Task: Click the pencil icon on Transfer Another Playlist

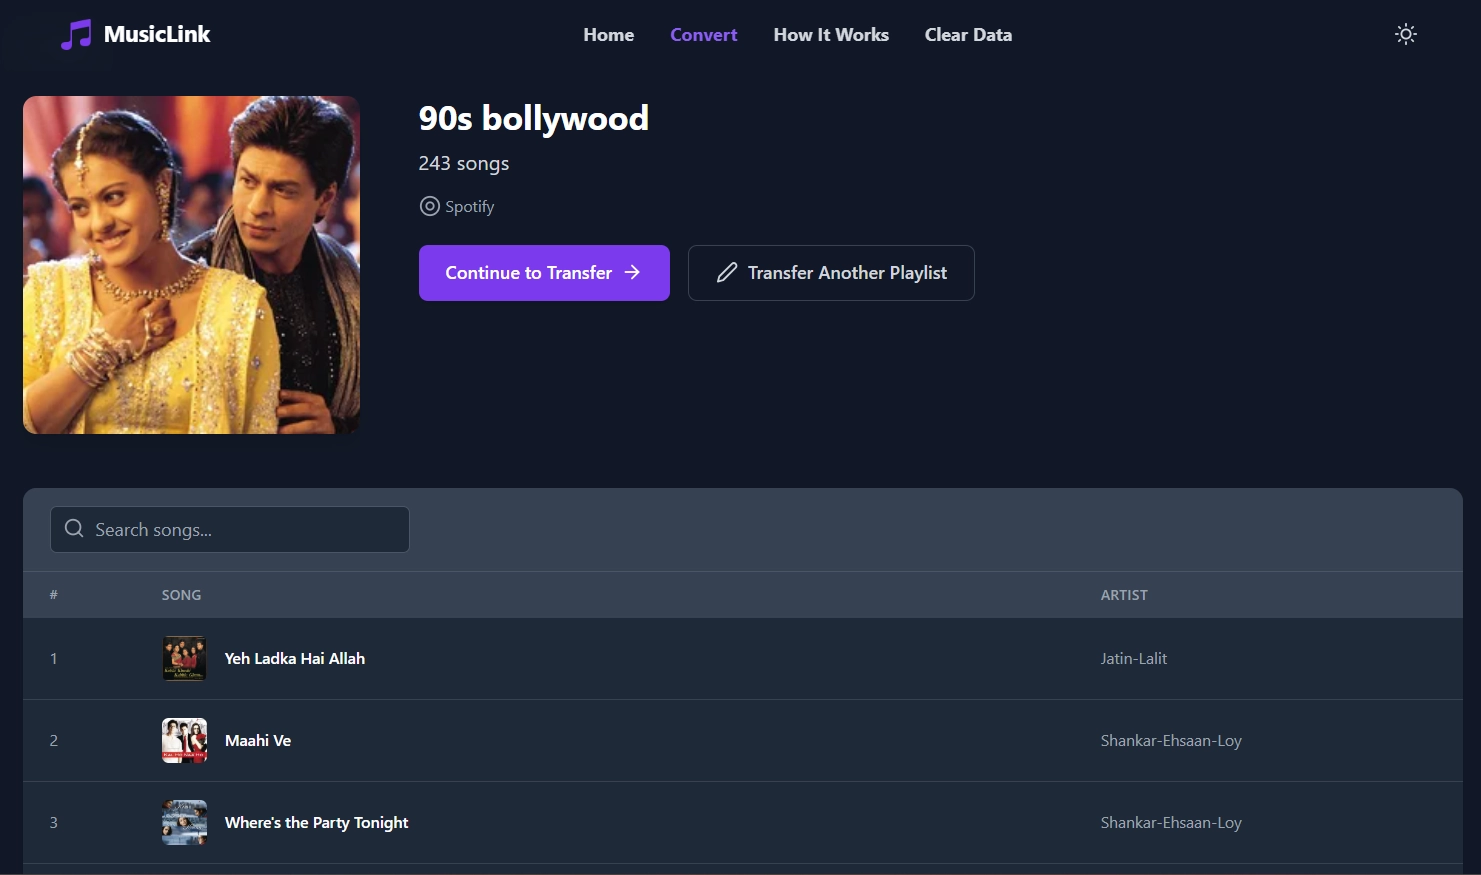Action: pyautogui.click(x=727, y=273)
